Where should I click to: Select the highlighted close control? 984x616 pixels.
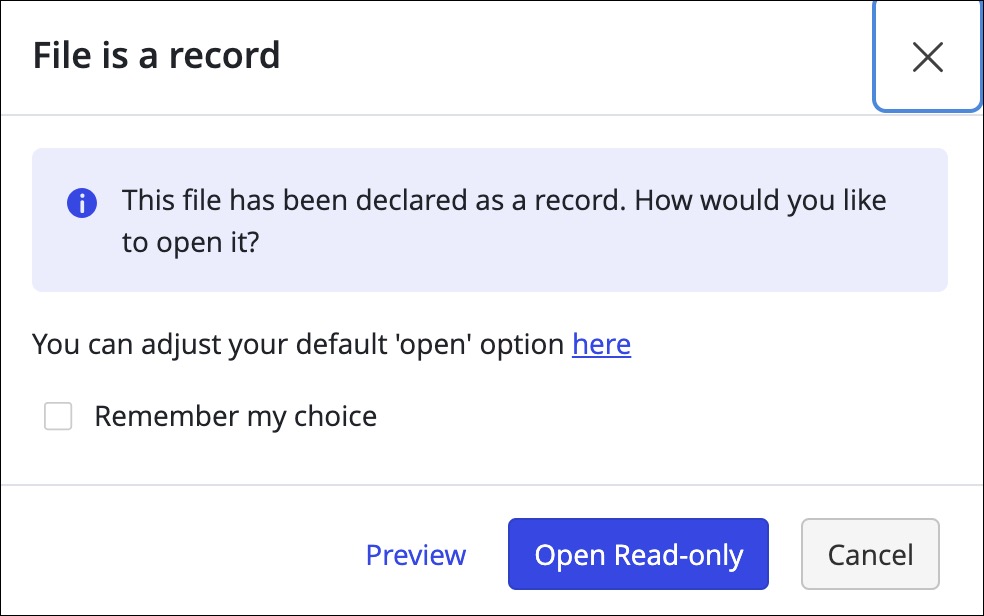click(927, 57)
